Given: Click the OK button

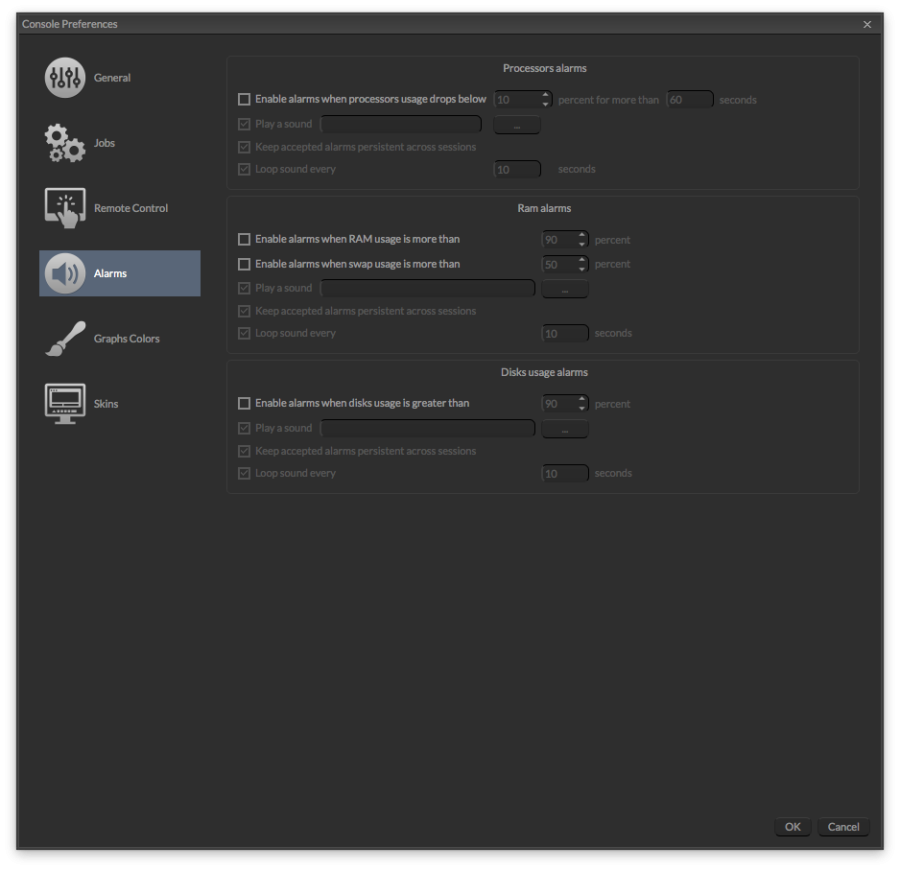Looking at the screenshot, I should 791,827.
